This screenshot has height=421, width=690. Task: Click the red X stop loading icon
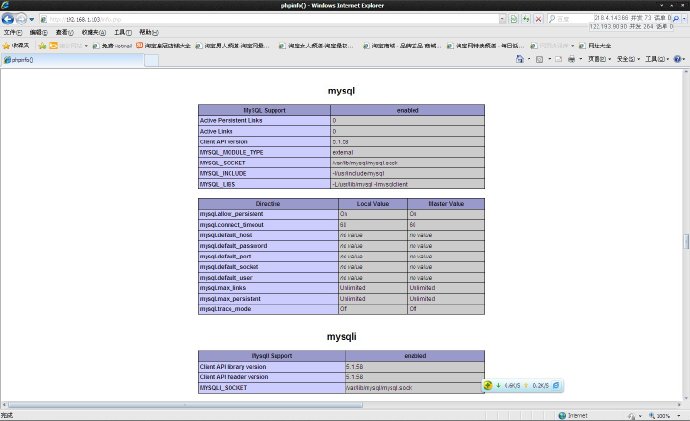click(x=538, y=19)
